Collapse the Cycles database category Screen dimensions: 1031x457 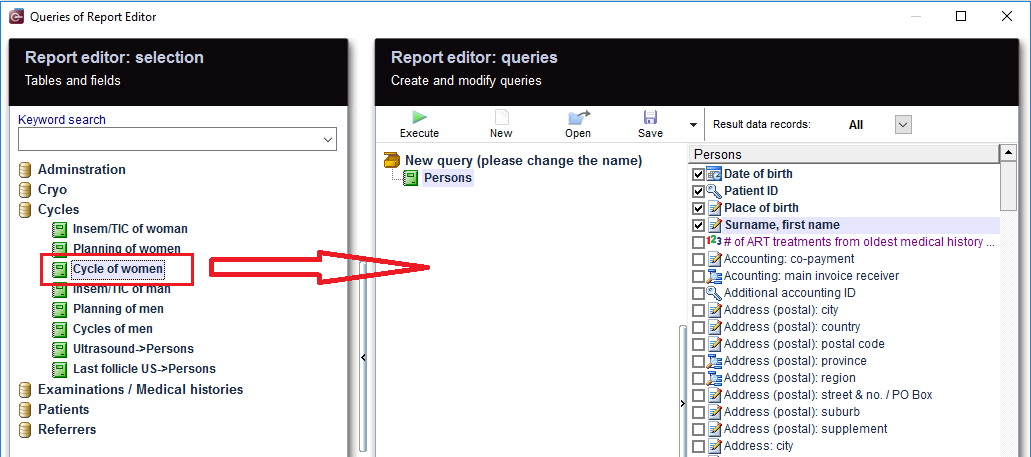click(25, 210)
